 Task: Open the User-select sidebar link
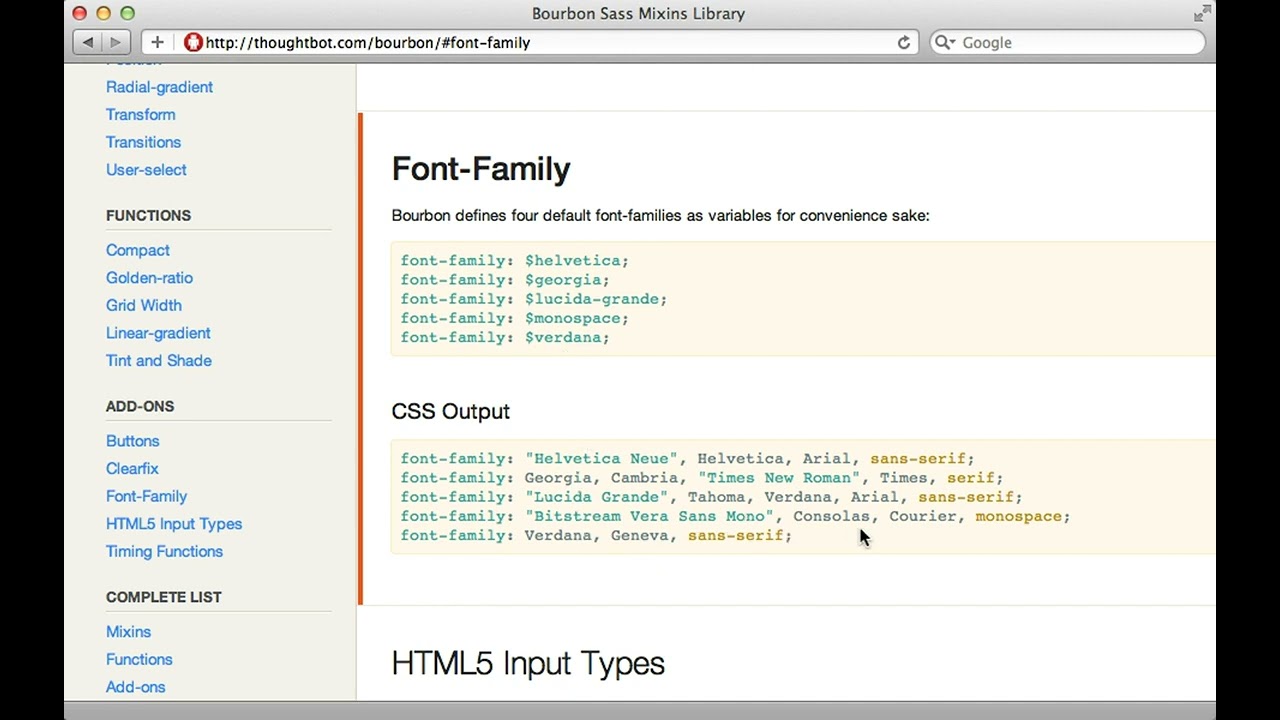(146, 170)
